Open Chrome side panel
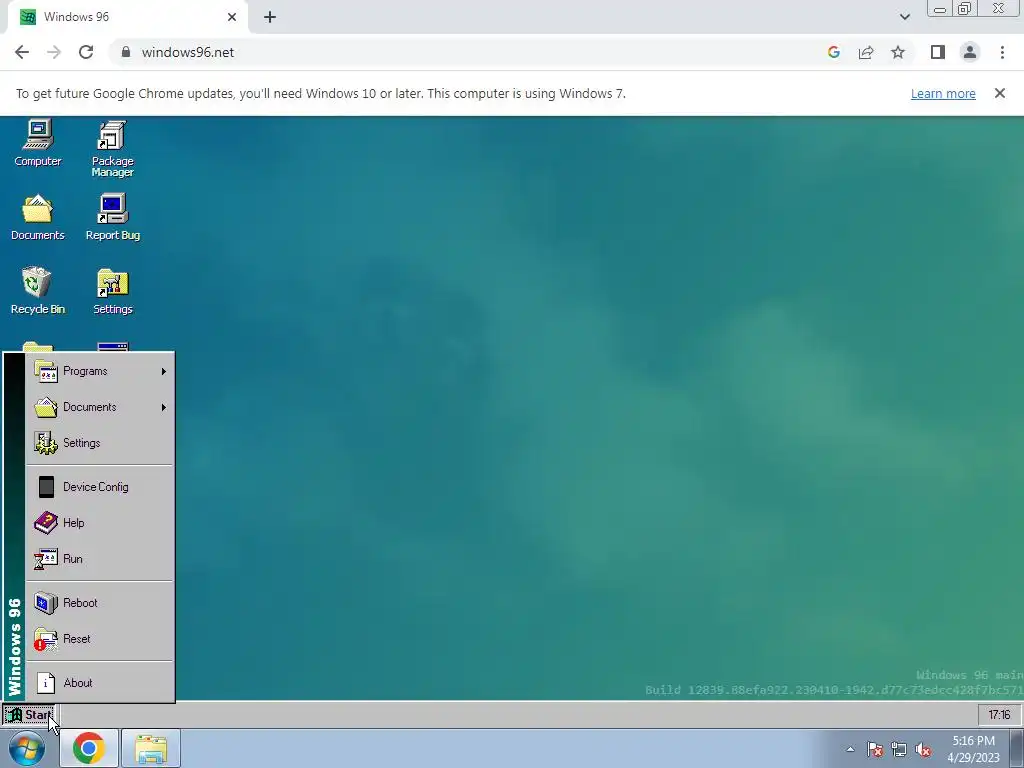The image size is (1024, 768). (938, 52)
